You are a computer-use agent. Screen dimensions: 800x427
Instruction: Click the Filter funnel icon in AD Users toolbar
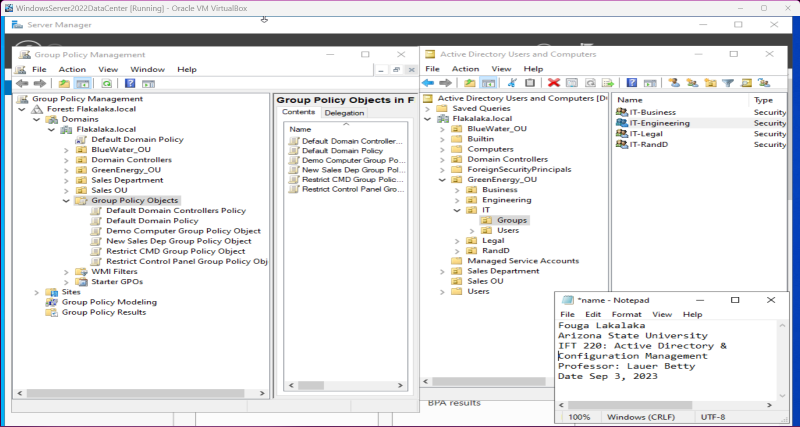(728, 83)
